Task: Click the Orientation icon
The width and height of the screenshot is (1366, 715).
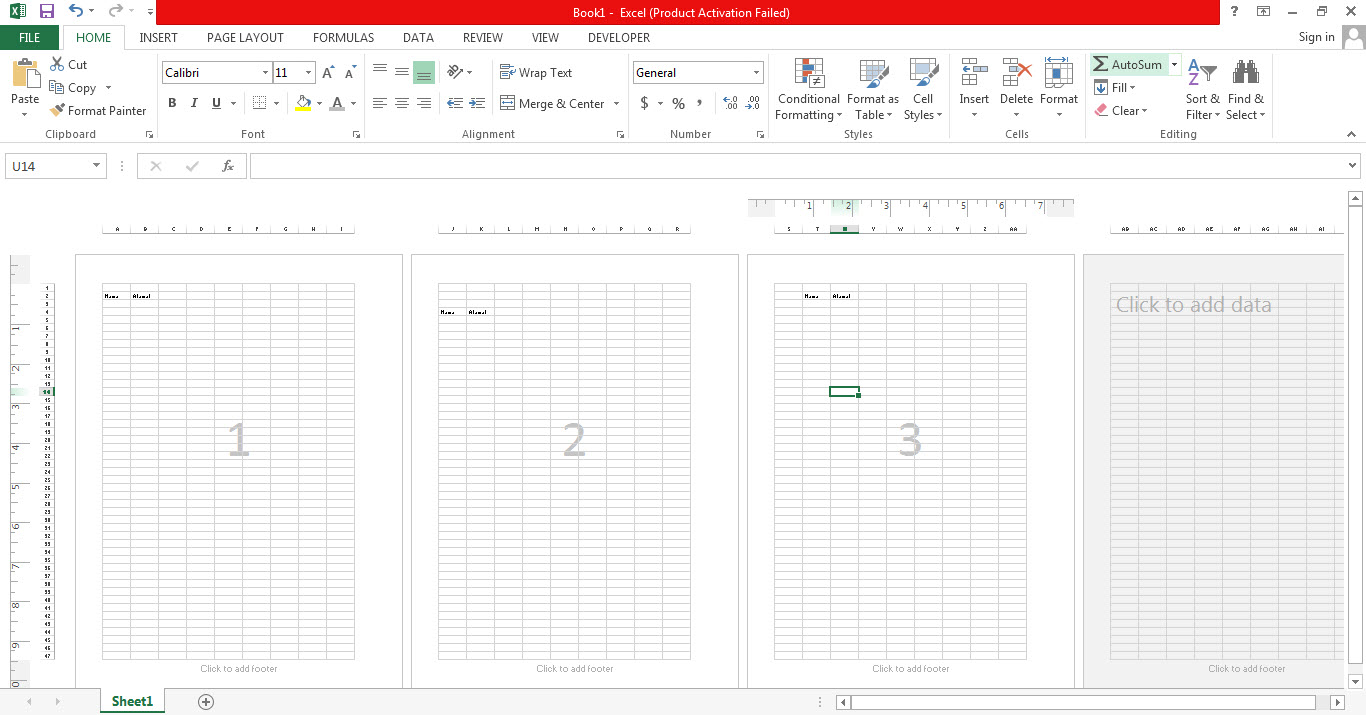Action: click(455, 72)
